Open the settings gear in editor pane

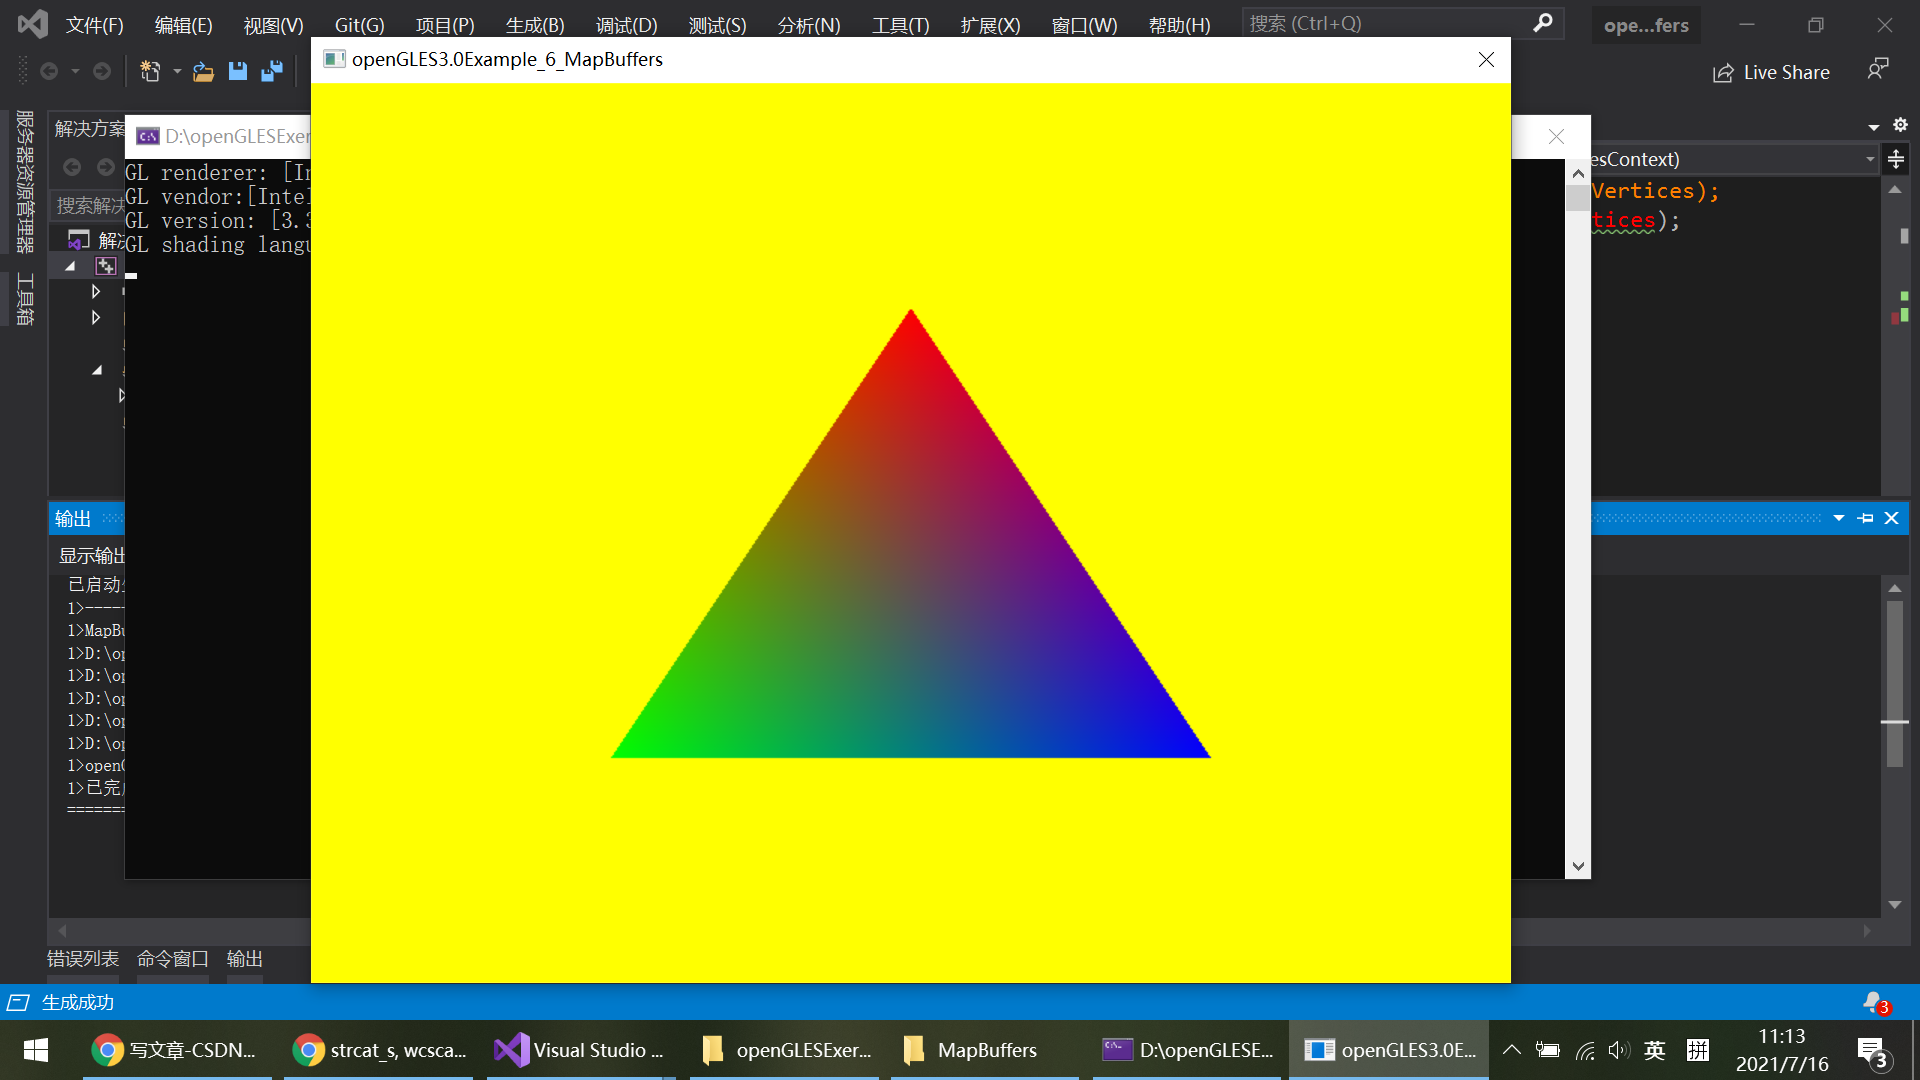(1902, 125)
